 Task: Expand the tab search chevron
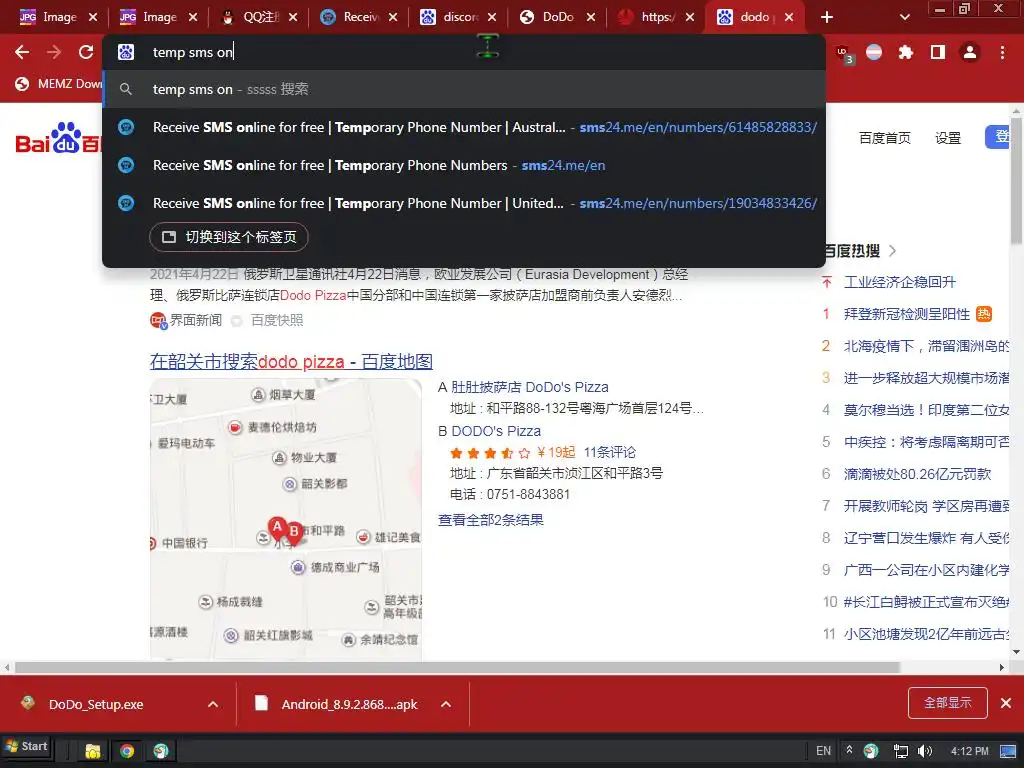(x=904, y=17)
